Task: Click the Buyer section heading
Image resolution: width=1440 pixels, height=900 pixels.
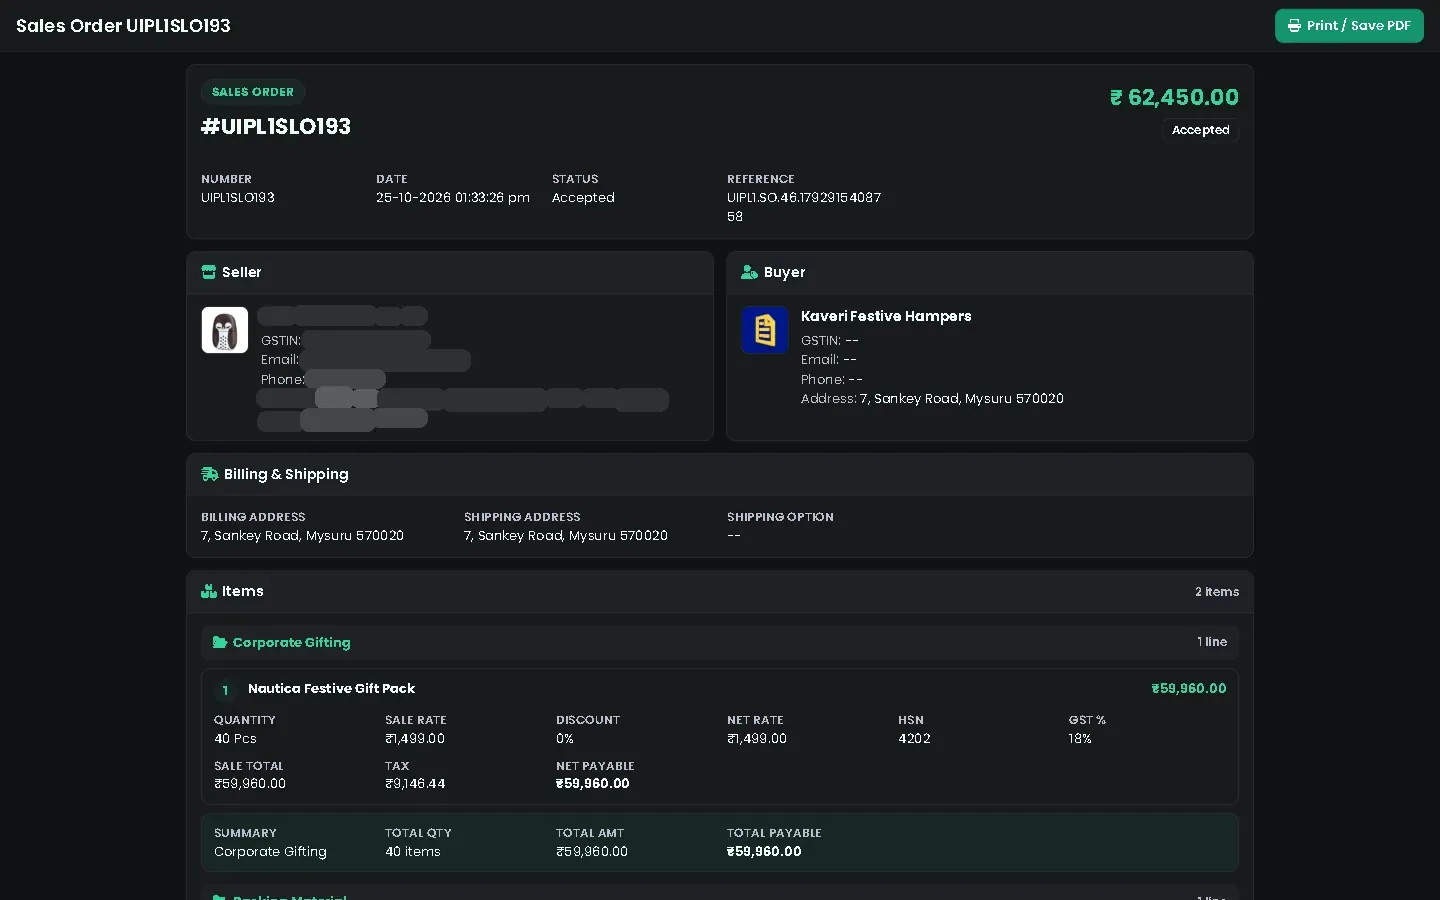Action: pos(784,272)
